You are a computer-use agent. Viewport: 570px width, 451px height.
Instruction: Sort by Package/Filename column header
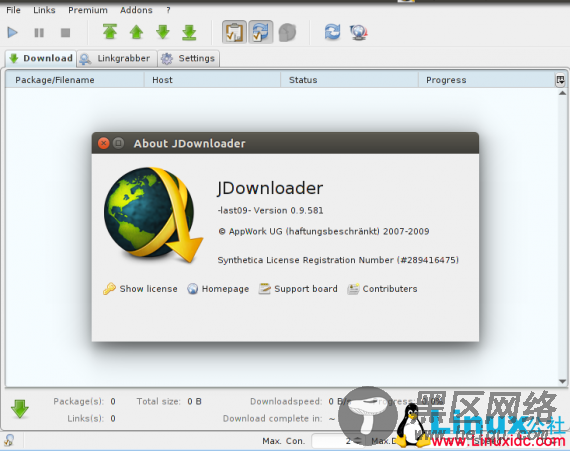coord(75,80)
